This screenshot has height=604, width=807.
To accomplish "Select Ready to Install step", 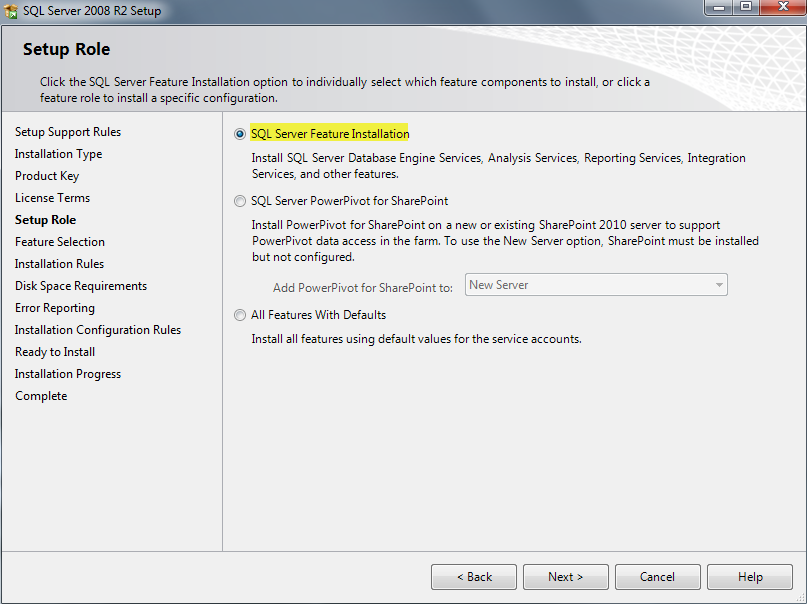I will point(55,352).
